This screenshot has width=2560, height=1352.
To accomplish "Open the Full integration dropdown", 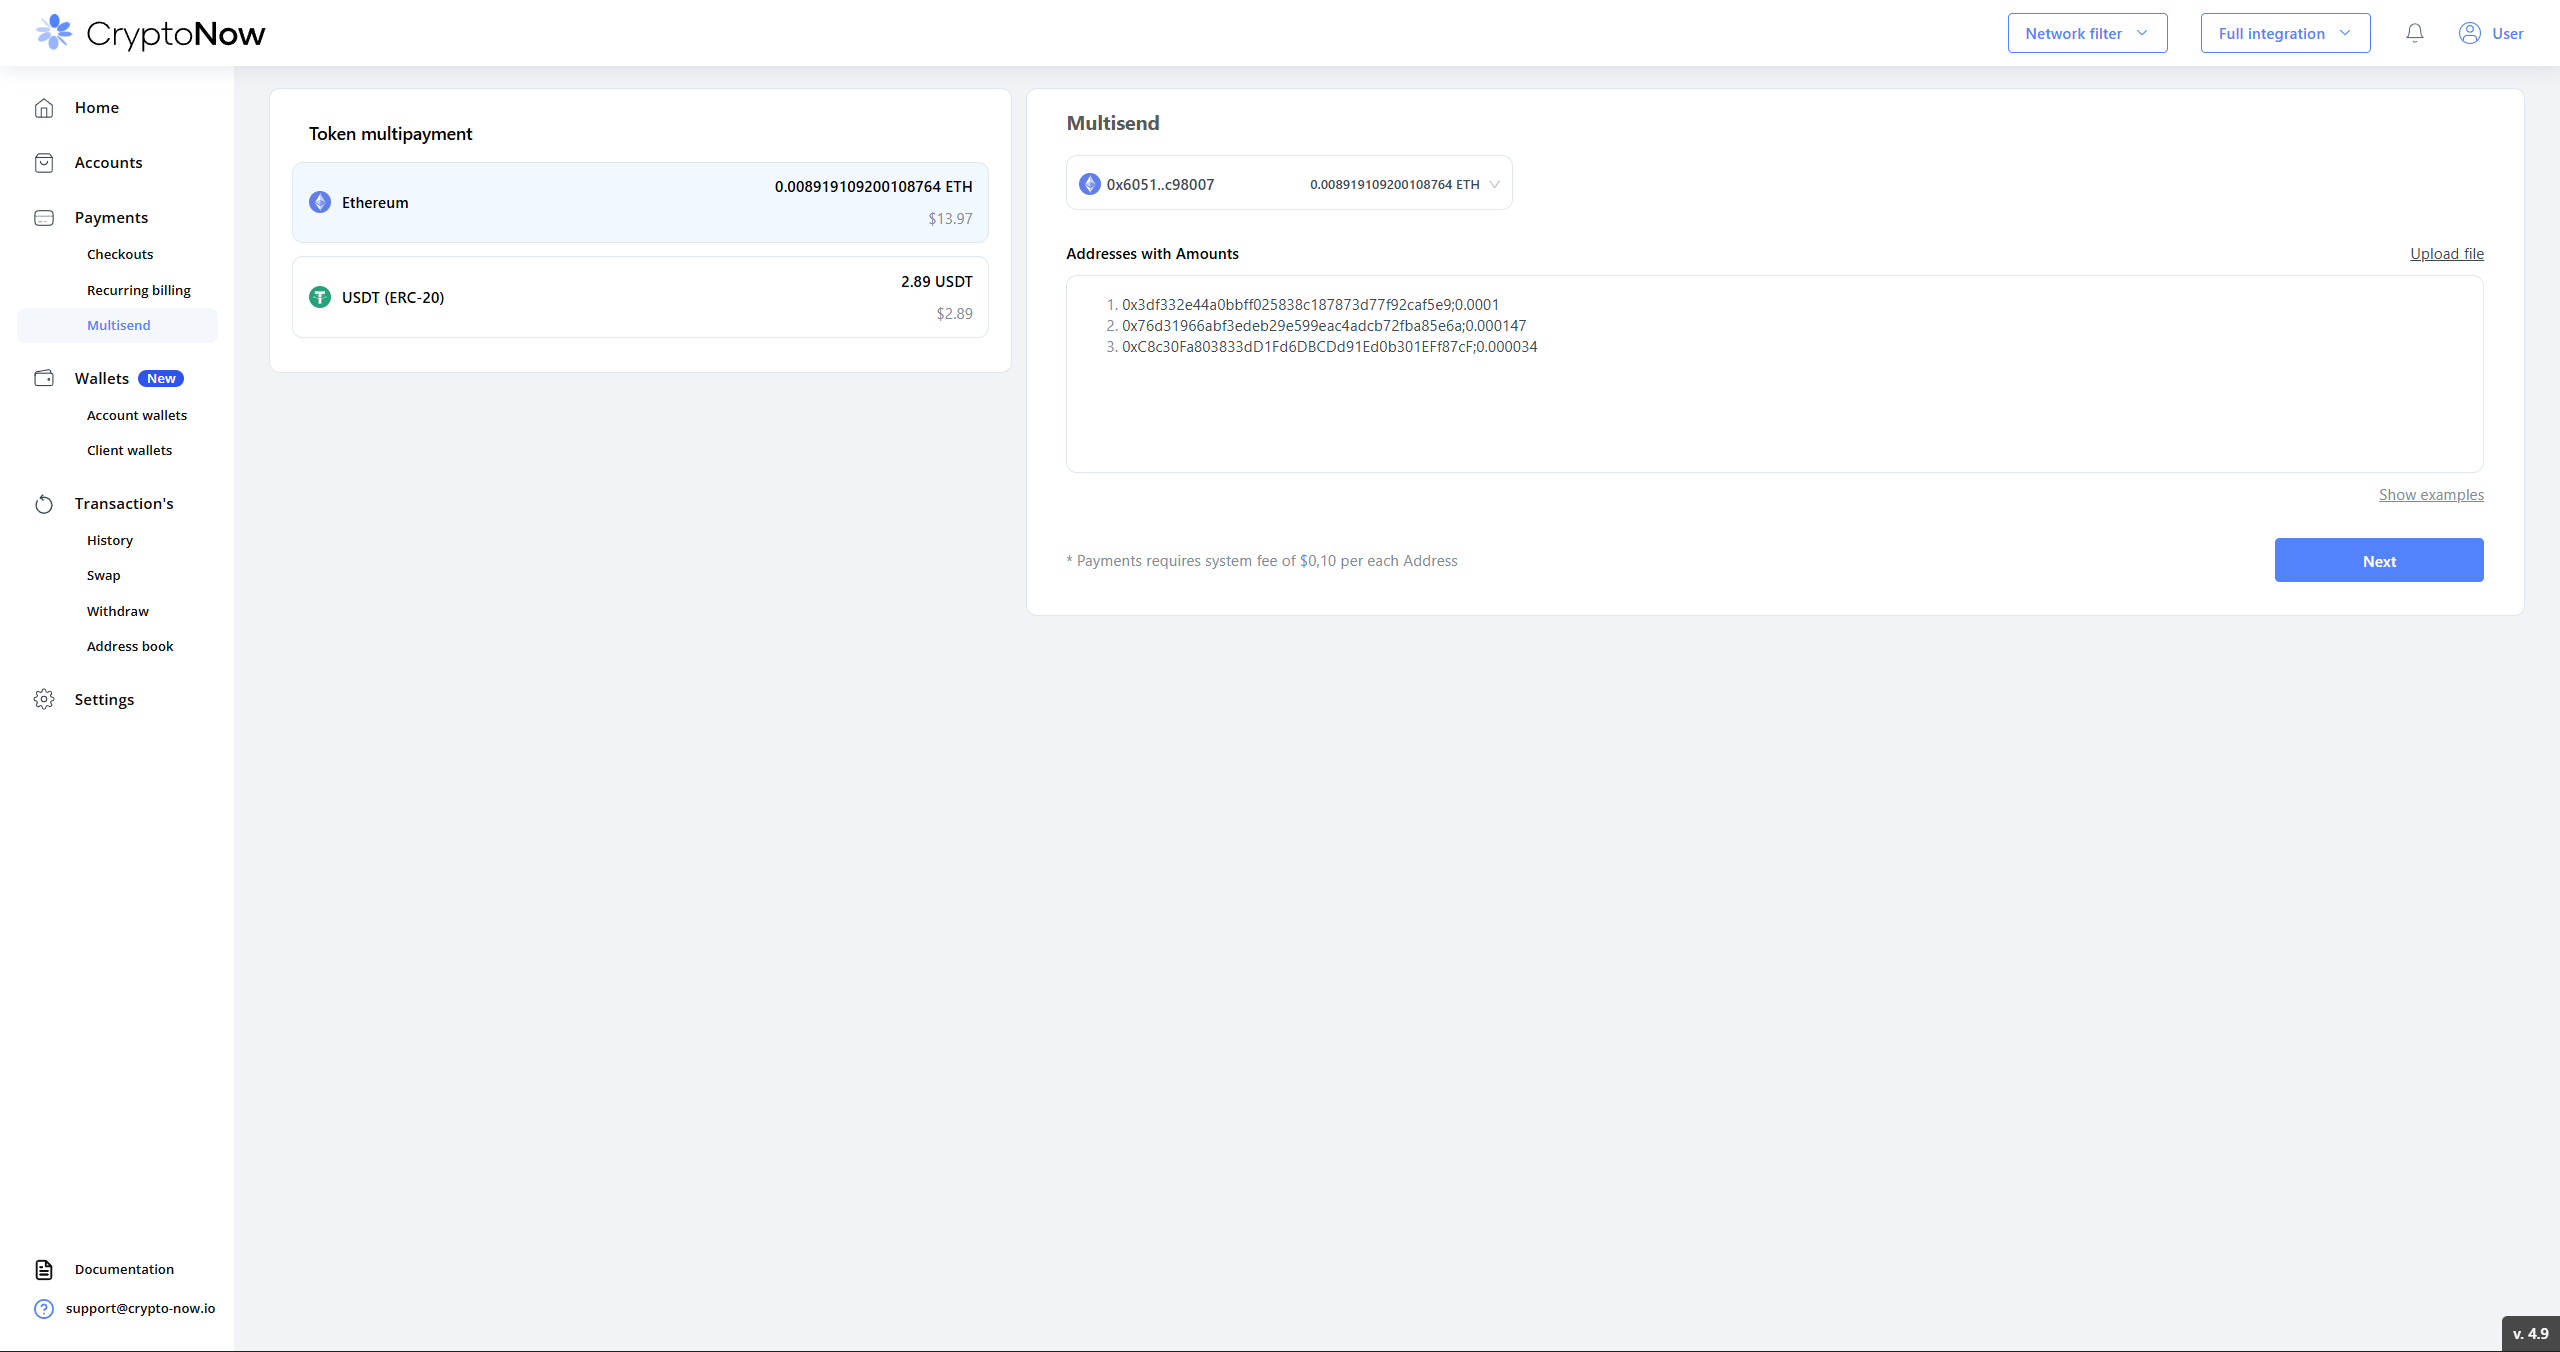I will tap(2285, 33).
